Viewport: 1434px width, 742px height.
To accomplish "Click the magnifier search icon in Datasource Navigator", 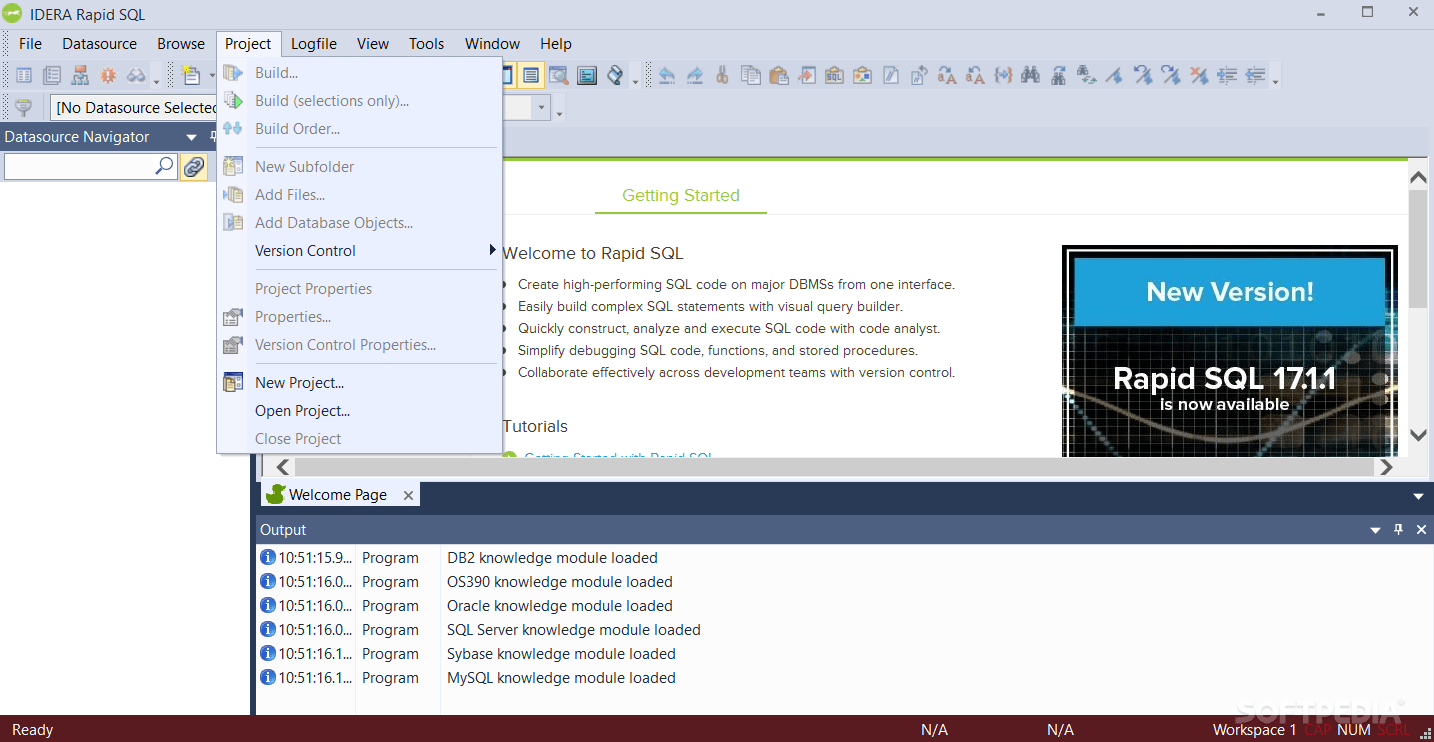I will click(x=165, y=167).
